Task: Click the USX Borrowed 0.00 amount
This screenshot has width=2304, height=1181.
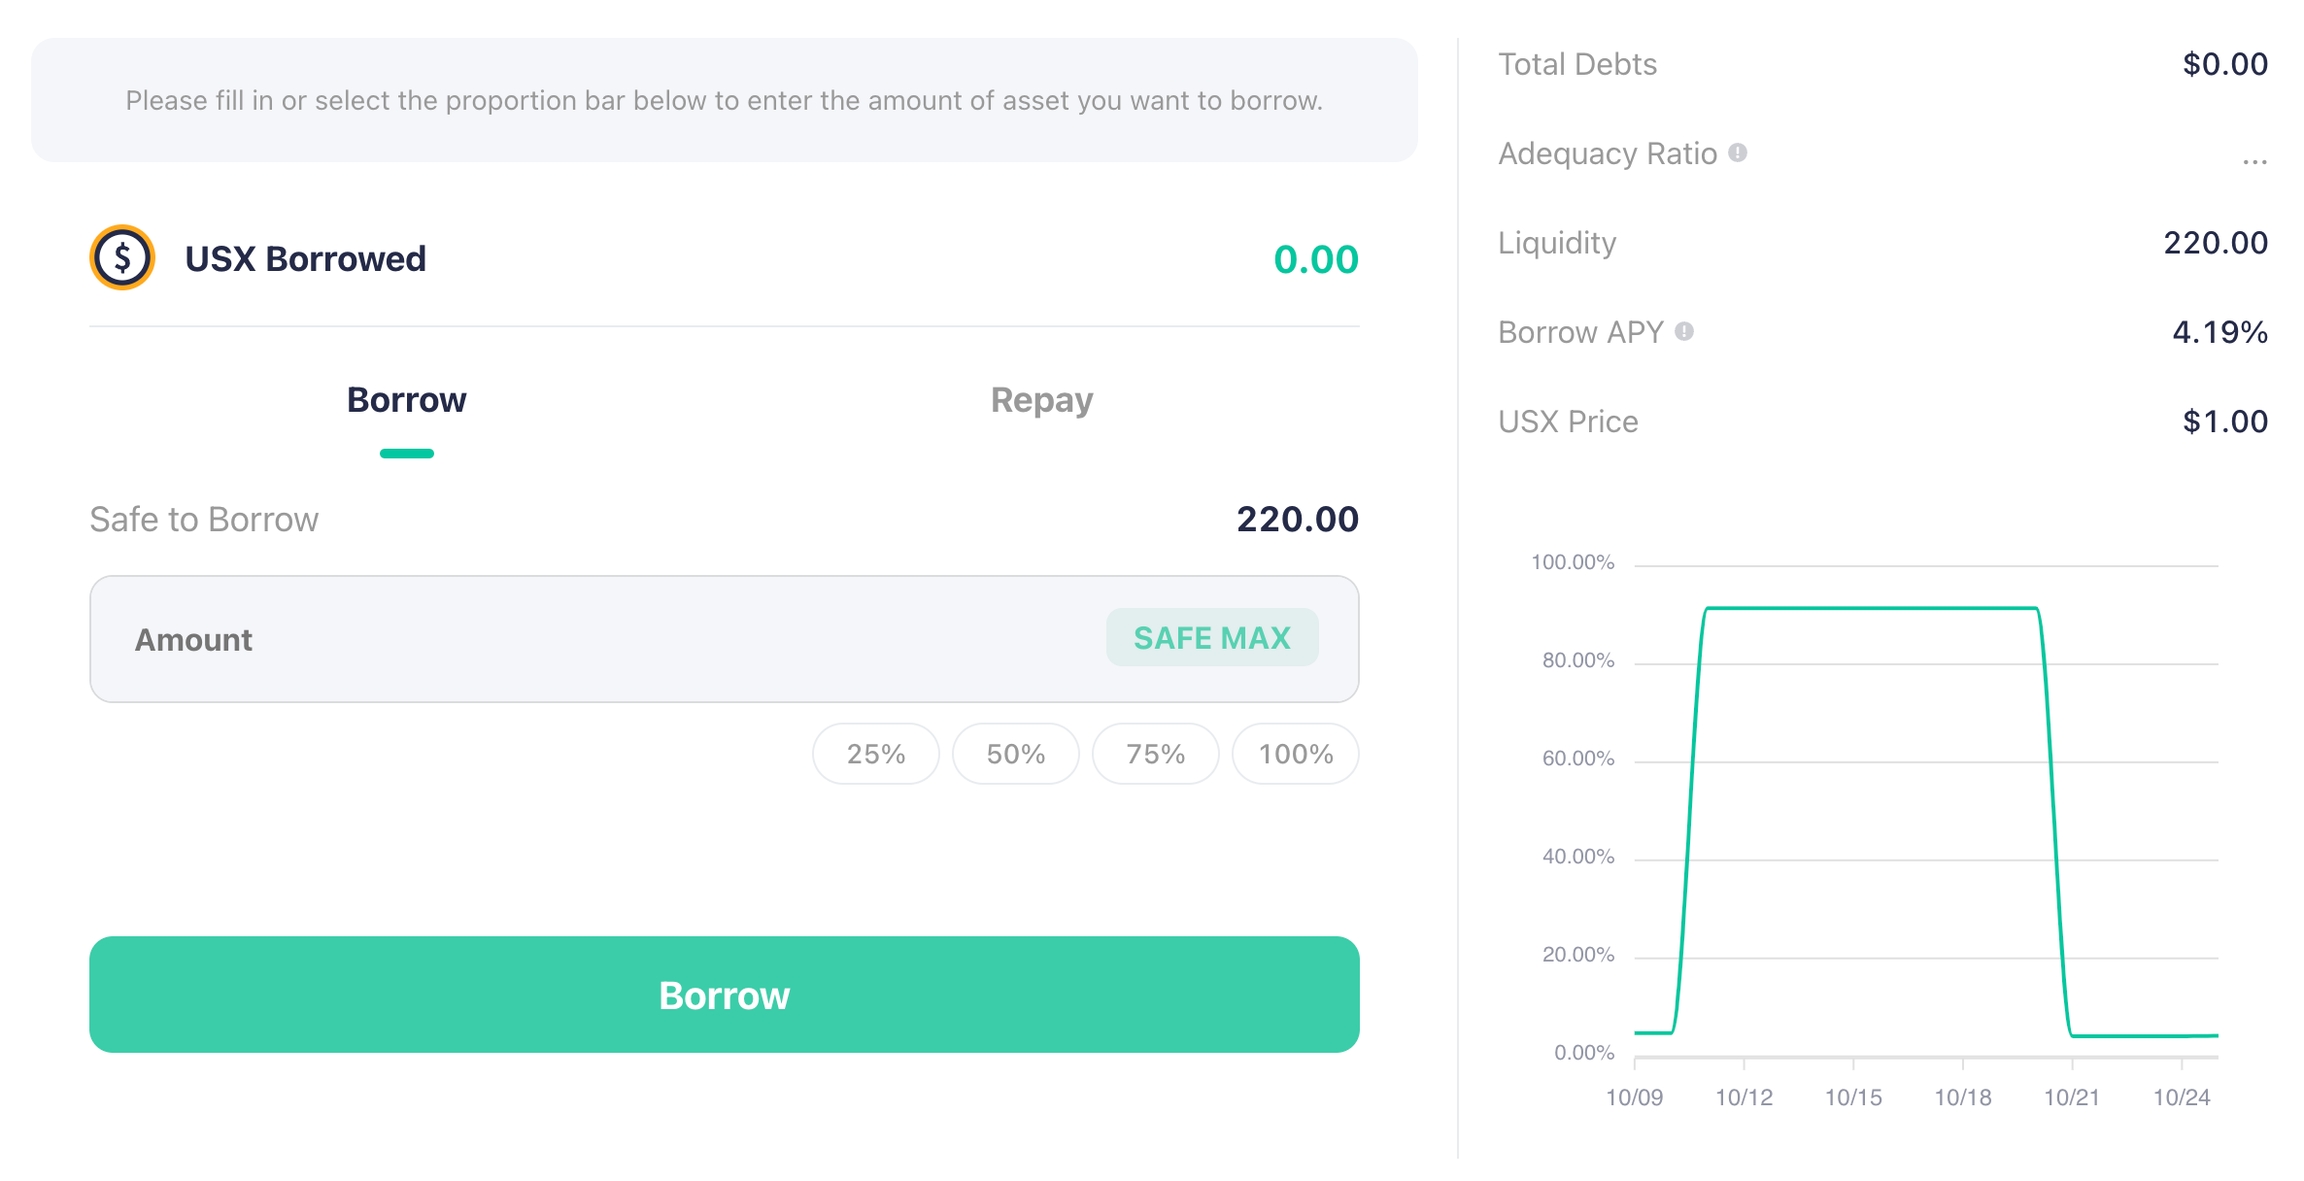Action: pos(1315,259)
